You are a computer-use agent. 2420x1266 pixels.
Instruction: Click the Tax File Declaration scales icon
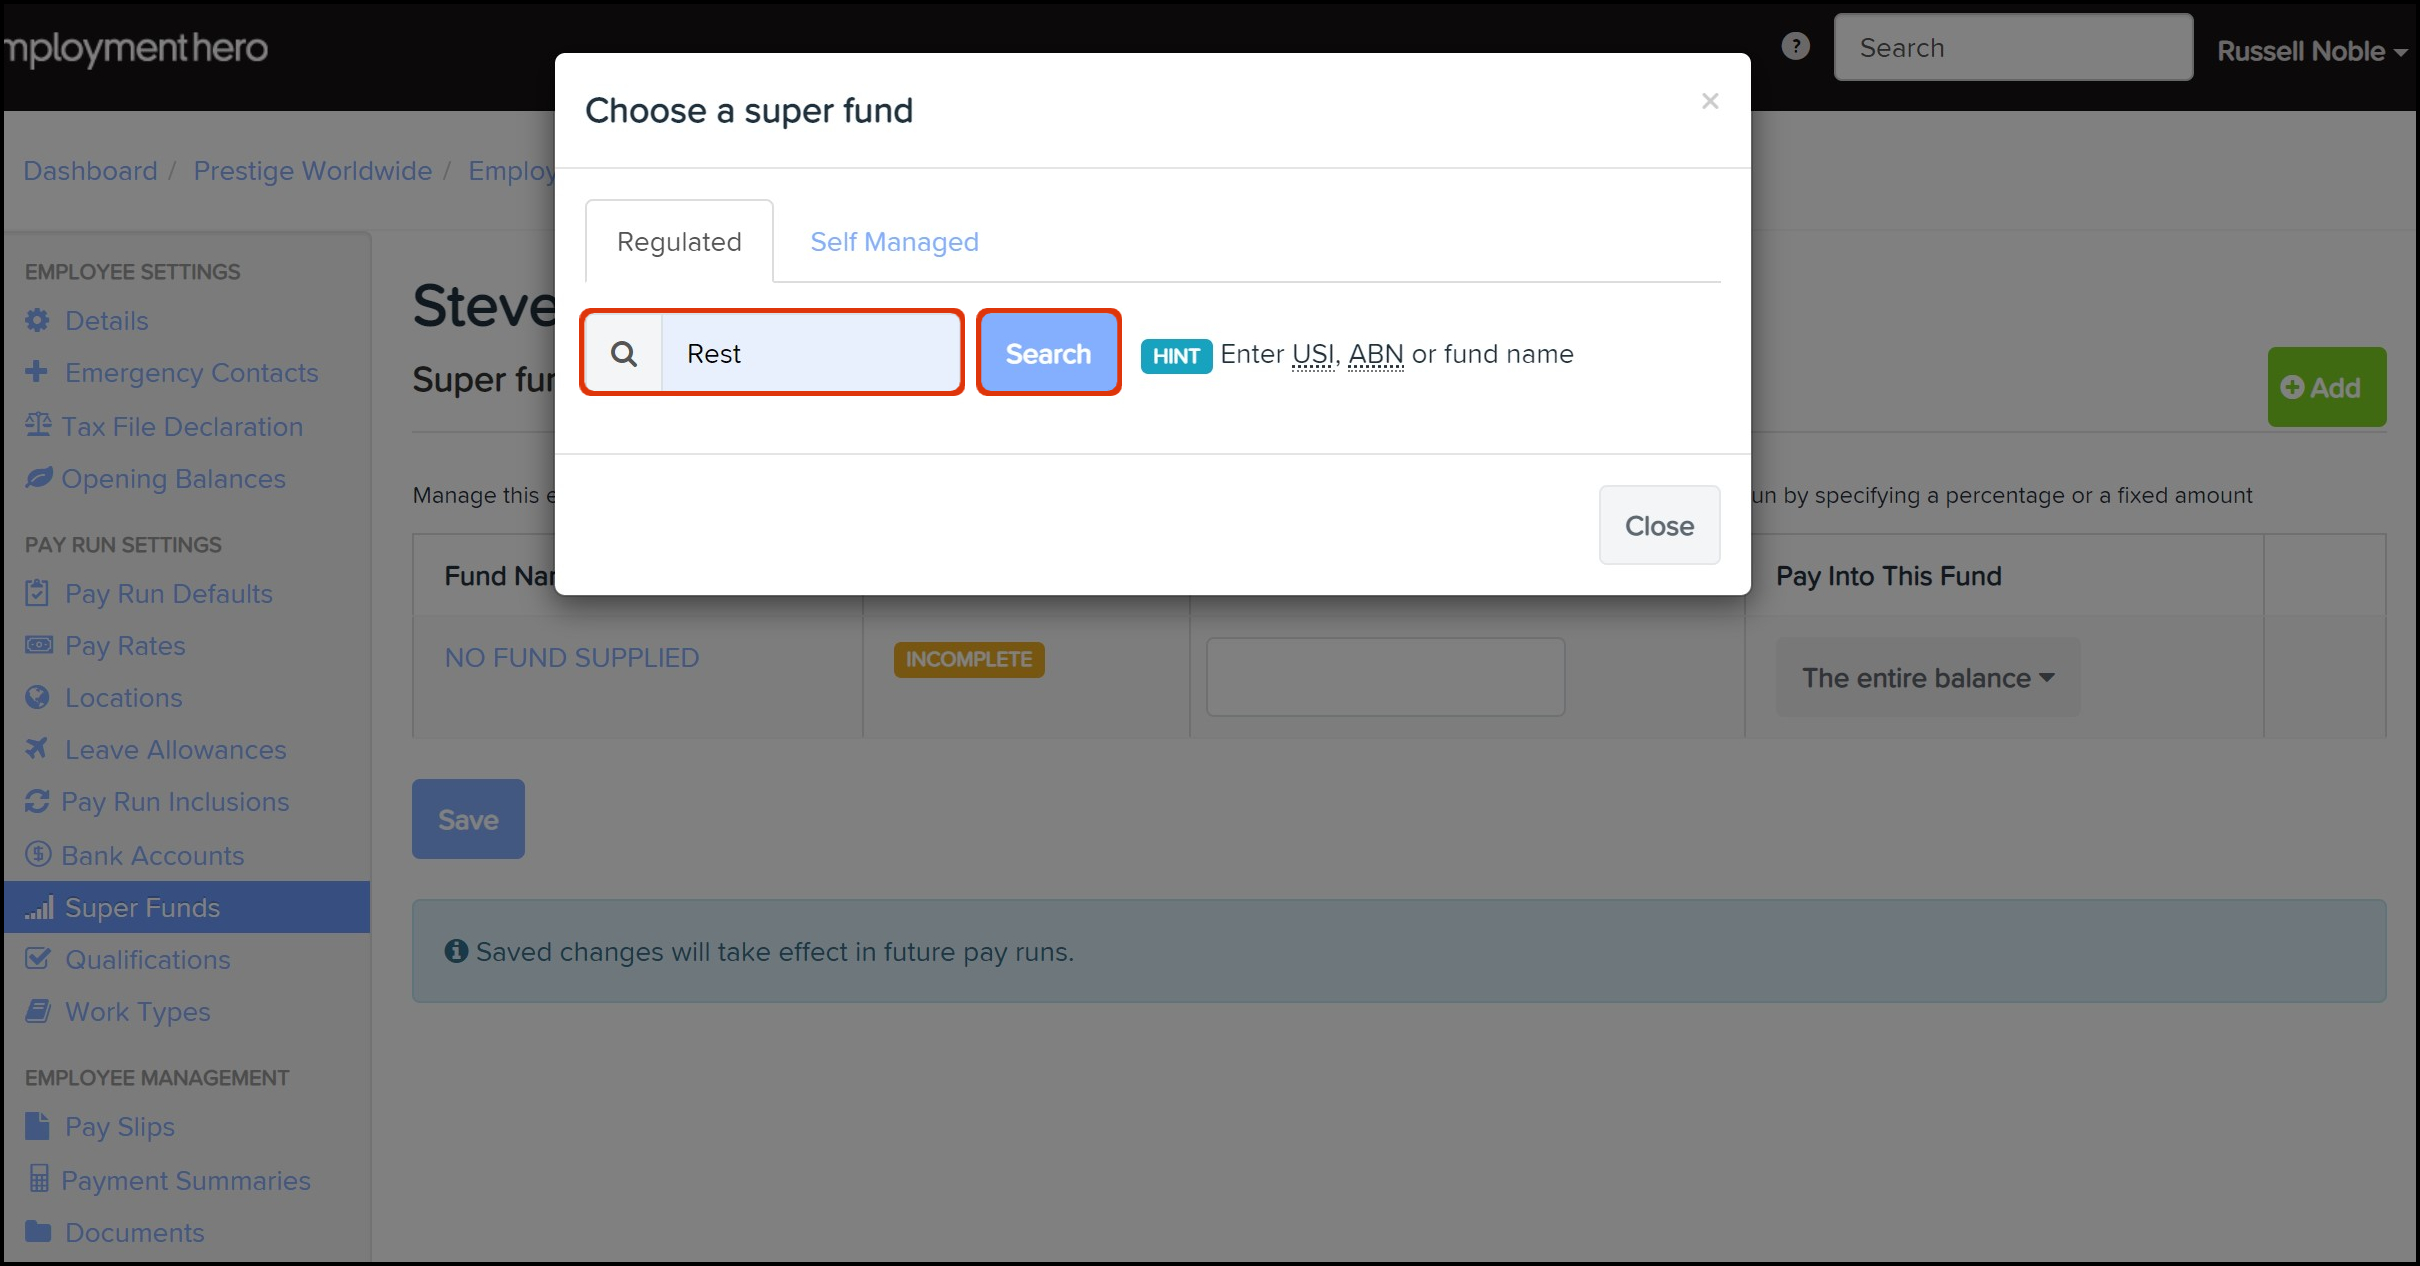point(38,425)
